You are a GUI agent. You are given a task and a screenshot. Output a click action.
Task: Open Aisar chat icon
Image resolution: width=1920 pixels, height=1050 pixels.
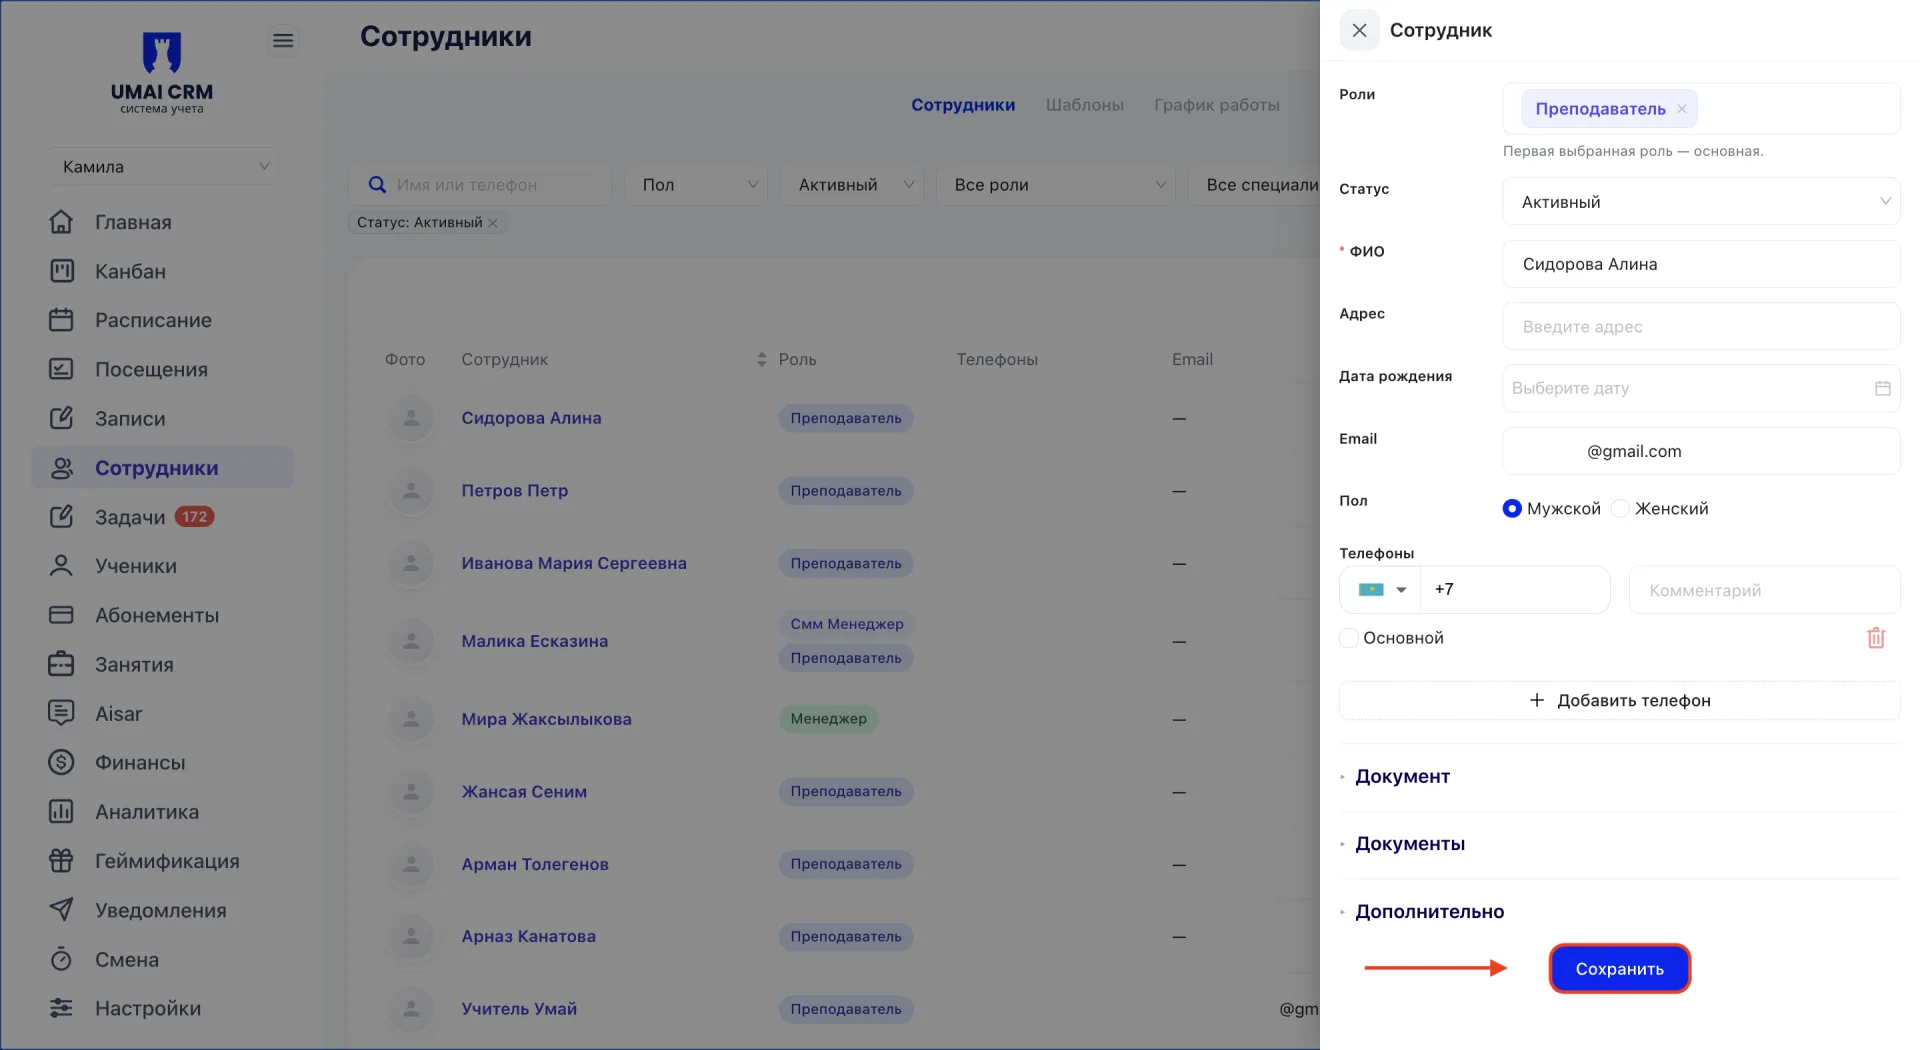point(61,713)
